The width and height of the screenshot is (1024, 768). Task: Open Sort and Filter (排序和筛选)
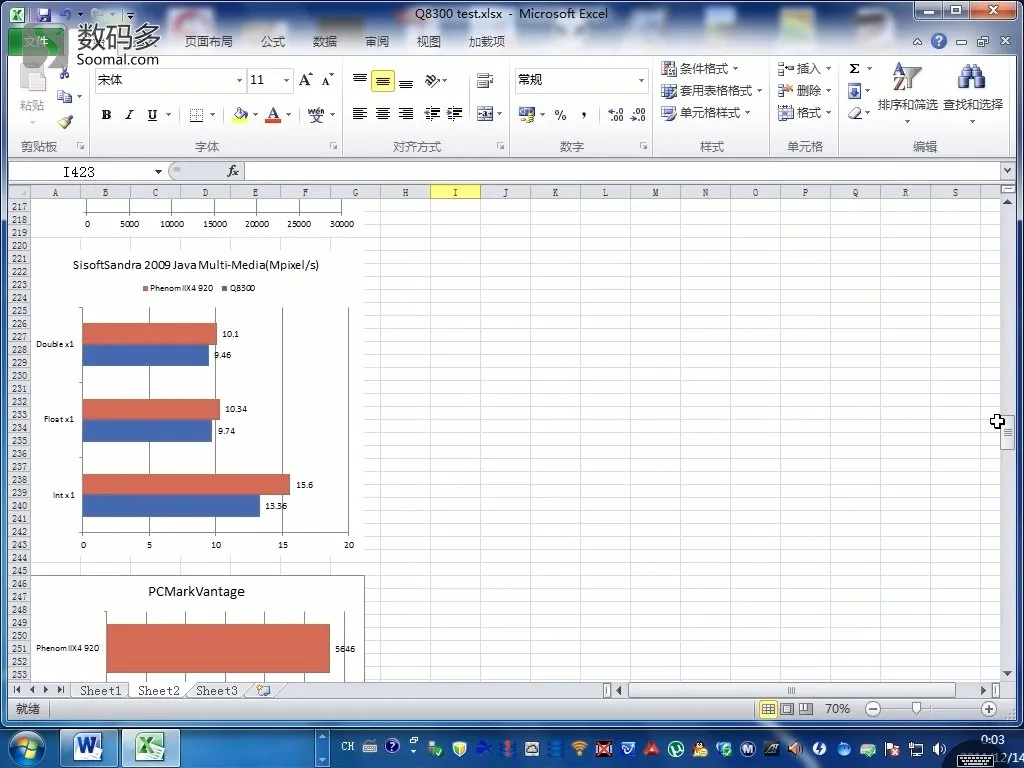(x=907, y=93)
